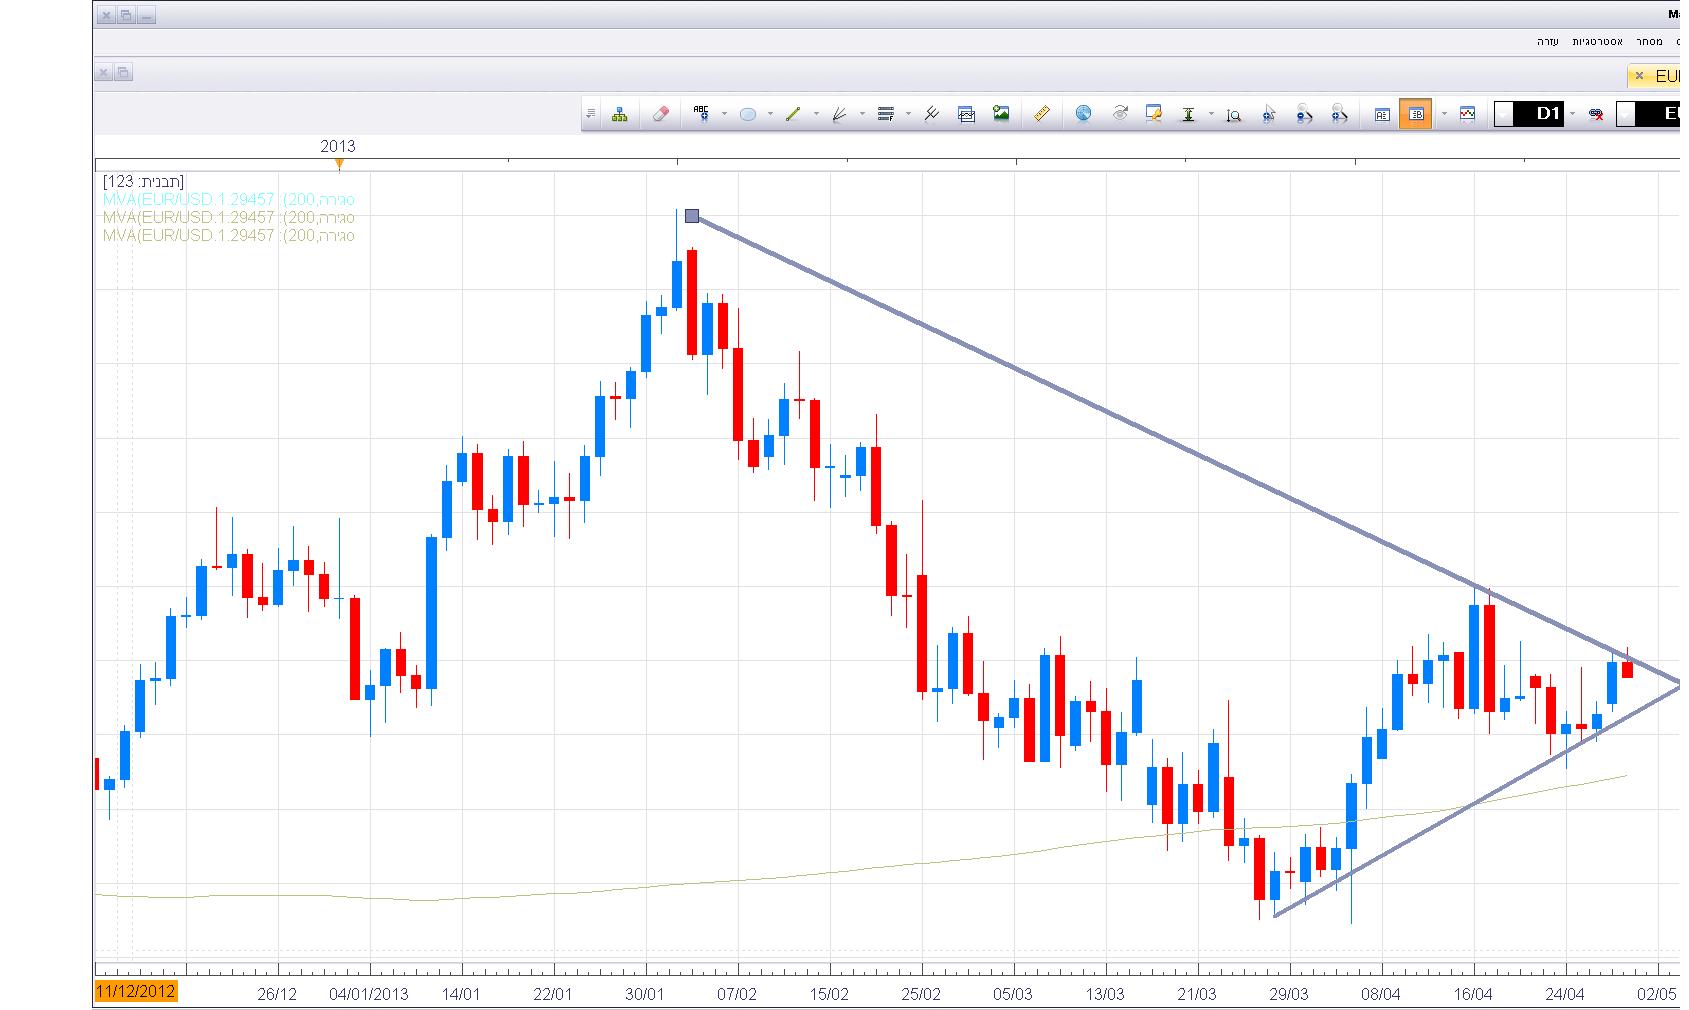The image size is (1689, 1010).
Task: Click the vertical zoom magnifier icon
Action: [1234, 115]
